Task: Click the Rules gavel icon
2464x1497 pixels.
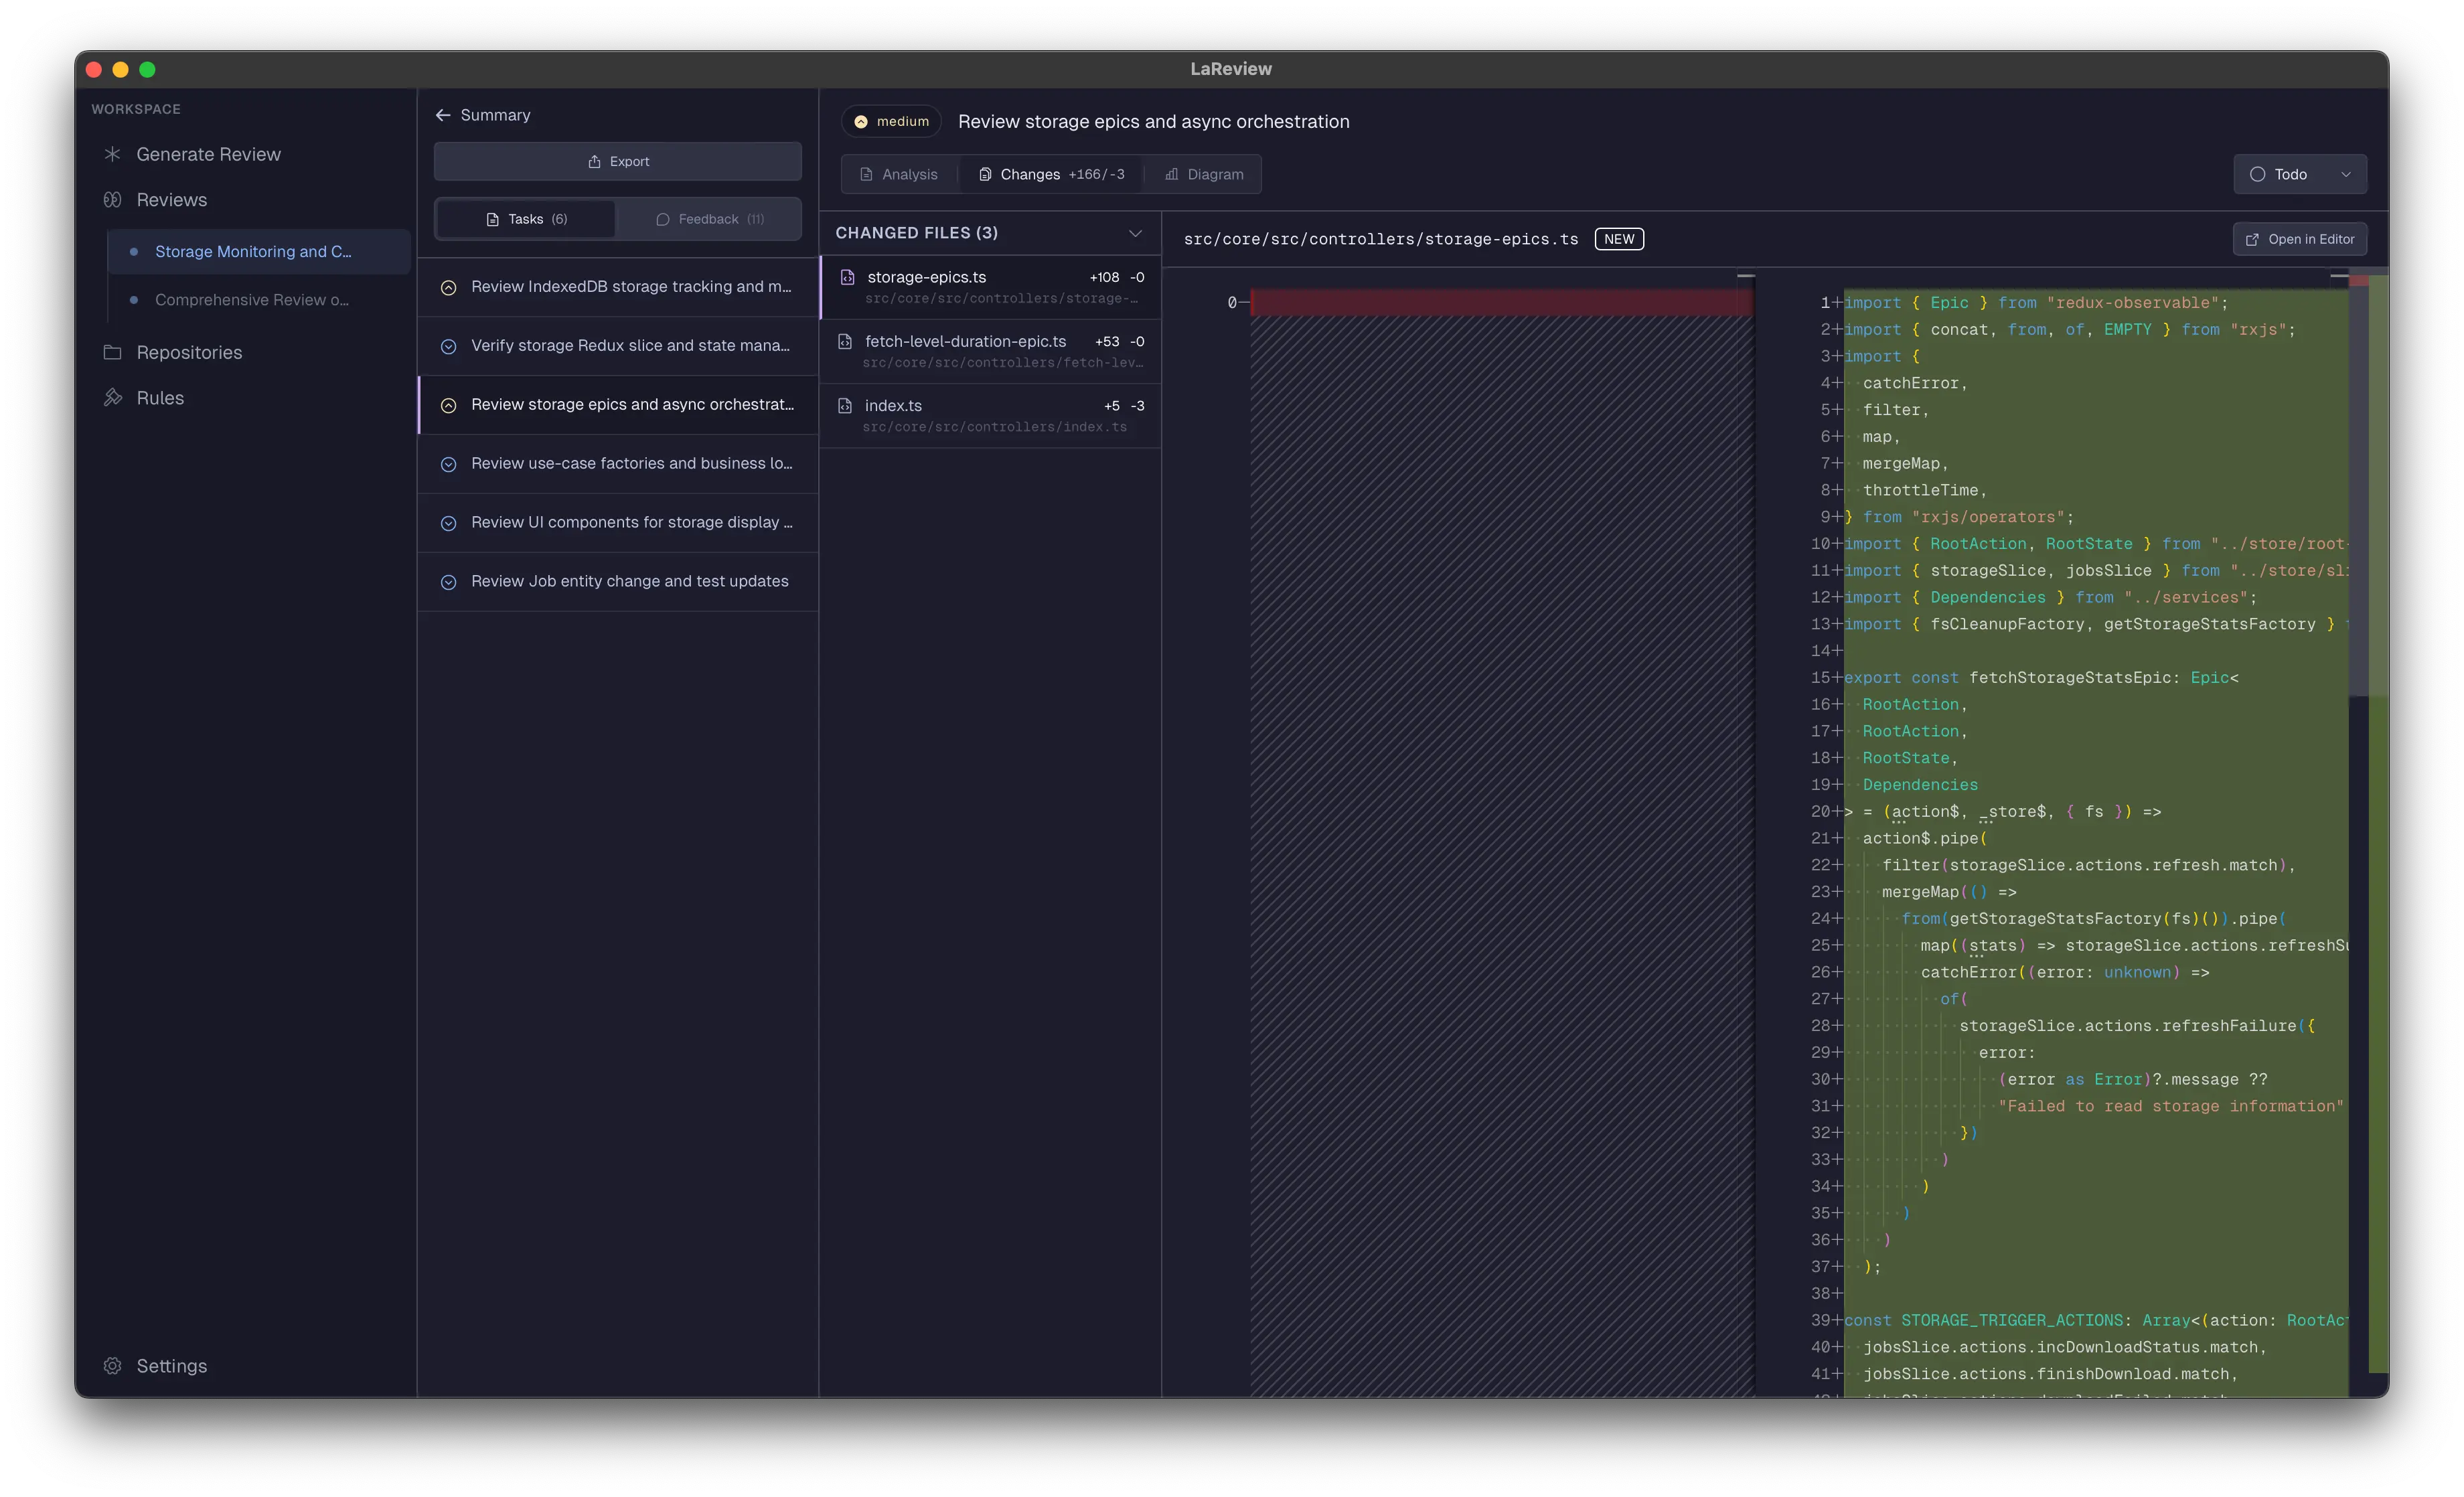Action: point(113,397)
